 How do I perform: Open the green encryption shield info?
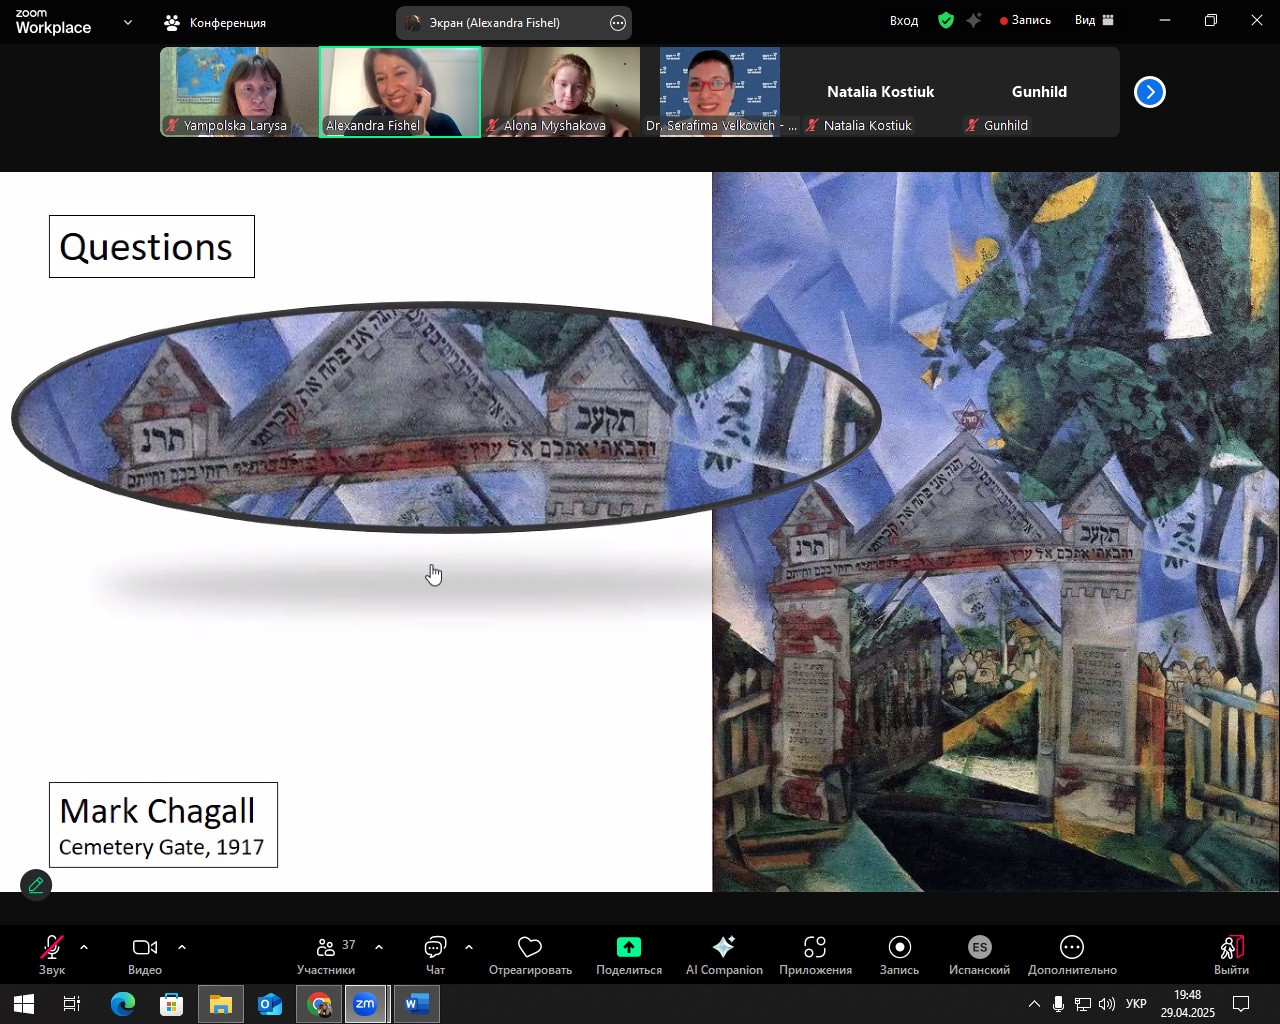pos(946,20)
